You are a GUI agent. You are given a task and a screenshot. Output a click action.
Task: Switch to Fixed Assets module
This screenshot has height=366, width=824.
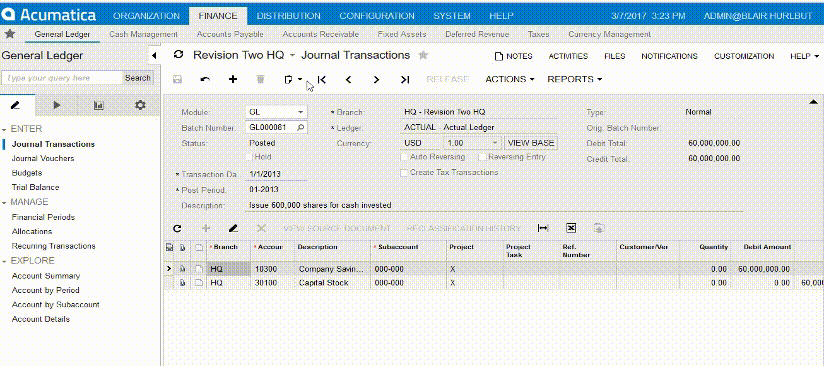pos(401,34)
